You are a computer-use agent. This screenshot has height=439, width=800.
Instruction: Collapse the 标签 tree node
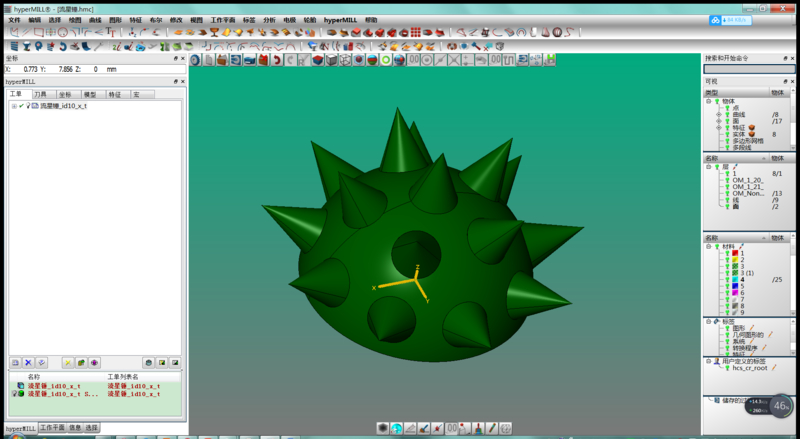(x=709, y=322)
